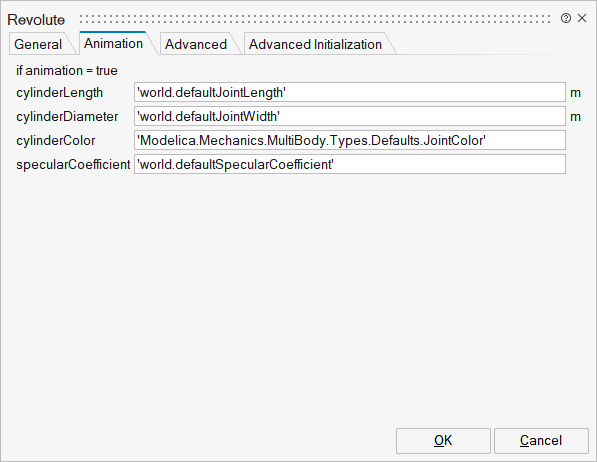Click the cylinderLength parameter label
Viewport: 597px width, 462px height.
point(59,93)
